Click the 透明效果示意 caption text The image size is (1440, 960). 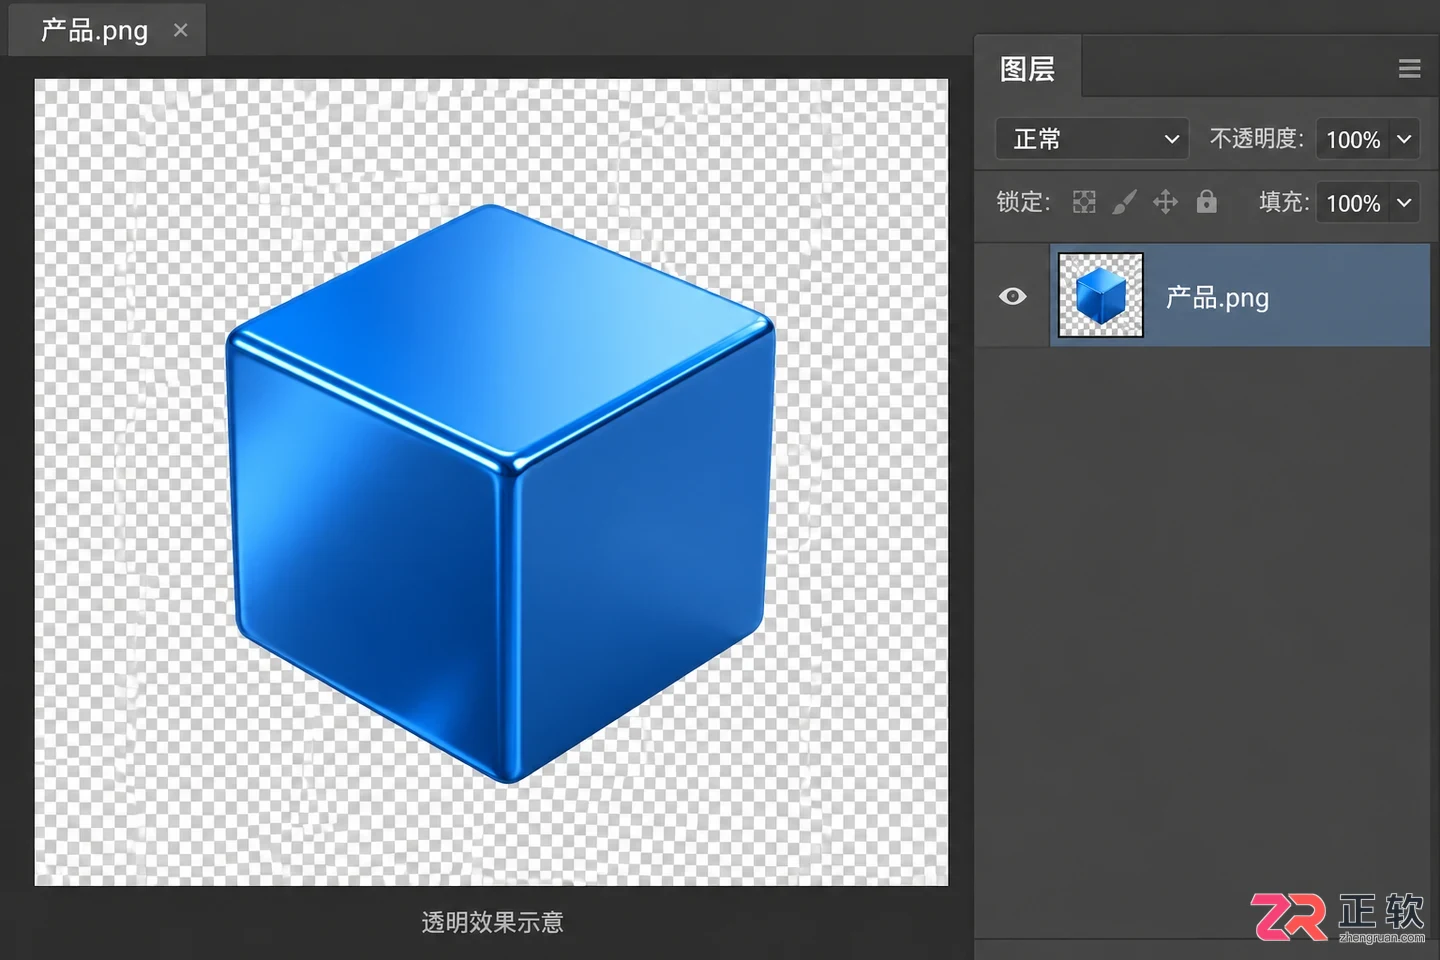[x=492, y=921]
